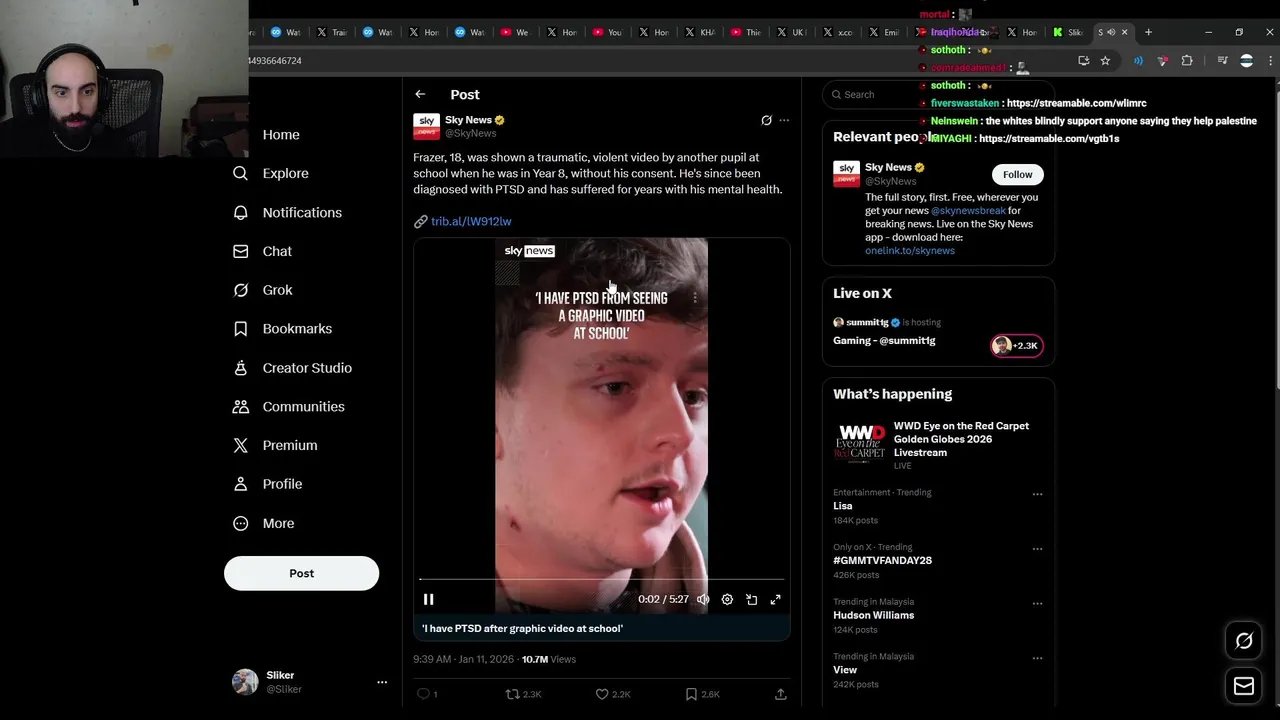The image size is (1280, 720).
Task: Click the Sliker avatar in sidebar
Action: (x=245, y=682)
